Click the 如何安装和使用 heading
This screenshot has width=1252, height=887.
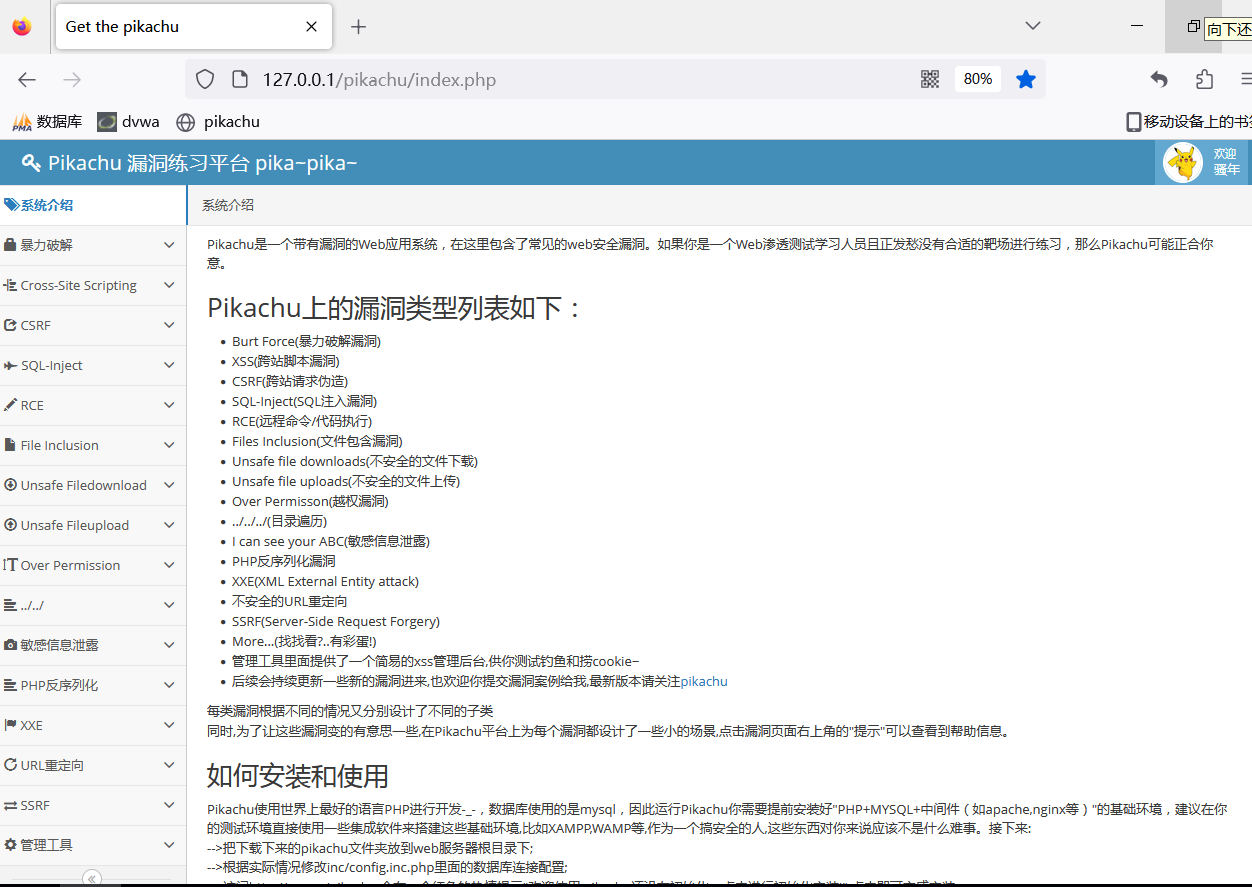click(x=298, y=776)
